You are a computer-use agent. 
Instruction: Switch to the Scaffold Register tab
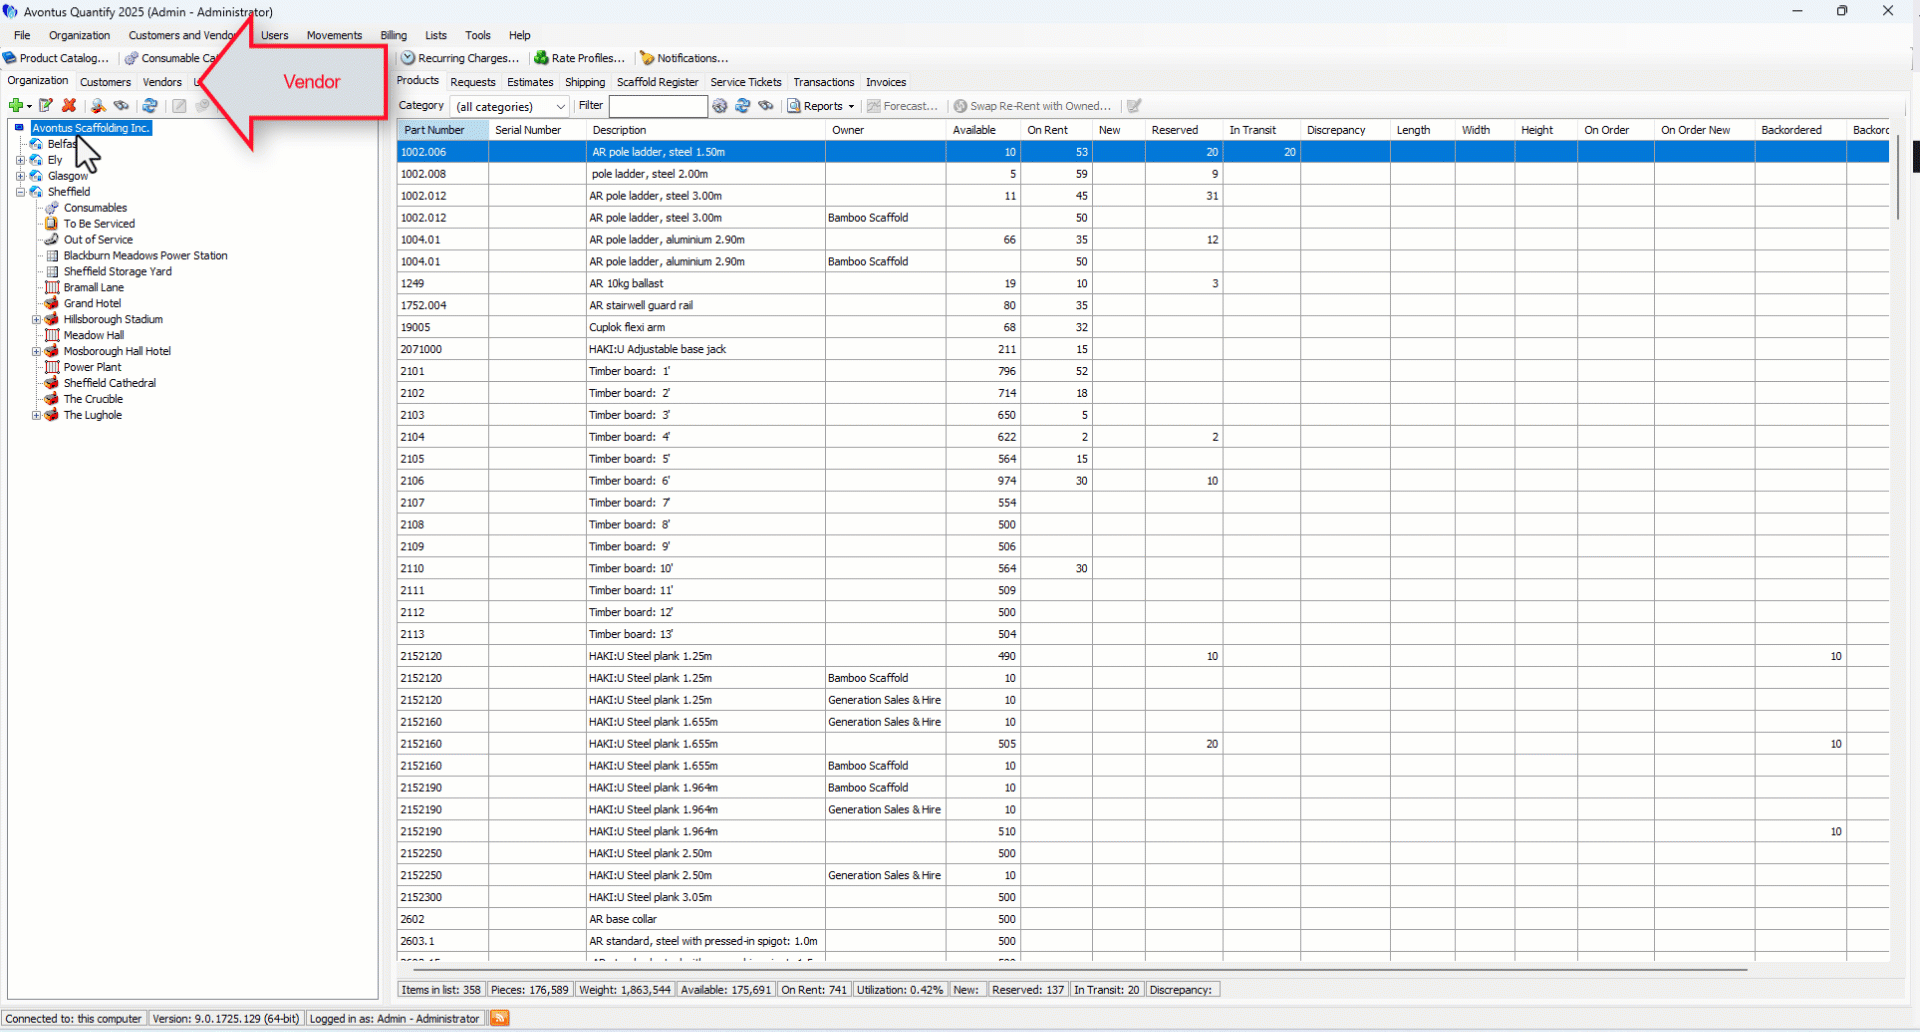click(x=657, y=82)
